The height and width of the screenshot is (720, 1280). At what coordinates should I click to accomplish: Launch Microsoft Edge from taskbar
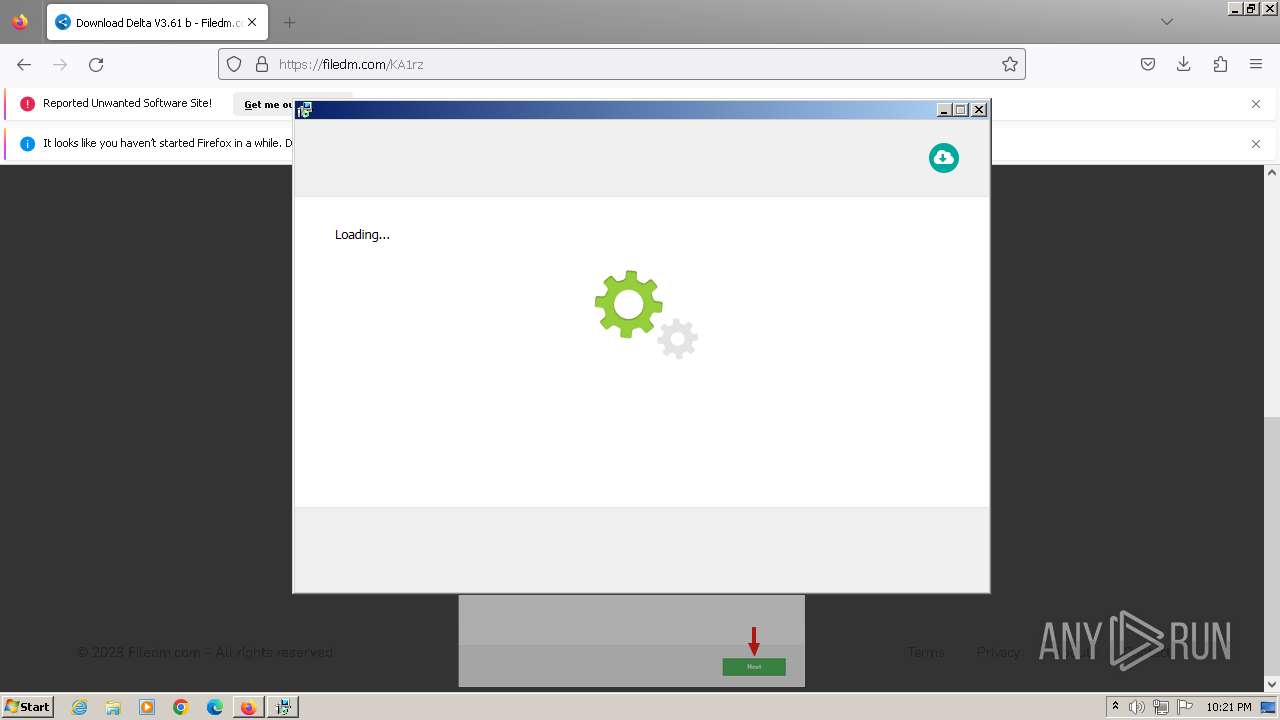(x=215, y=707)
